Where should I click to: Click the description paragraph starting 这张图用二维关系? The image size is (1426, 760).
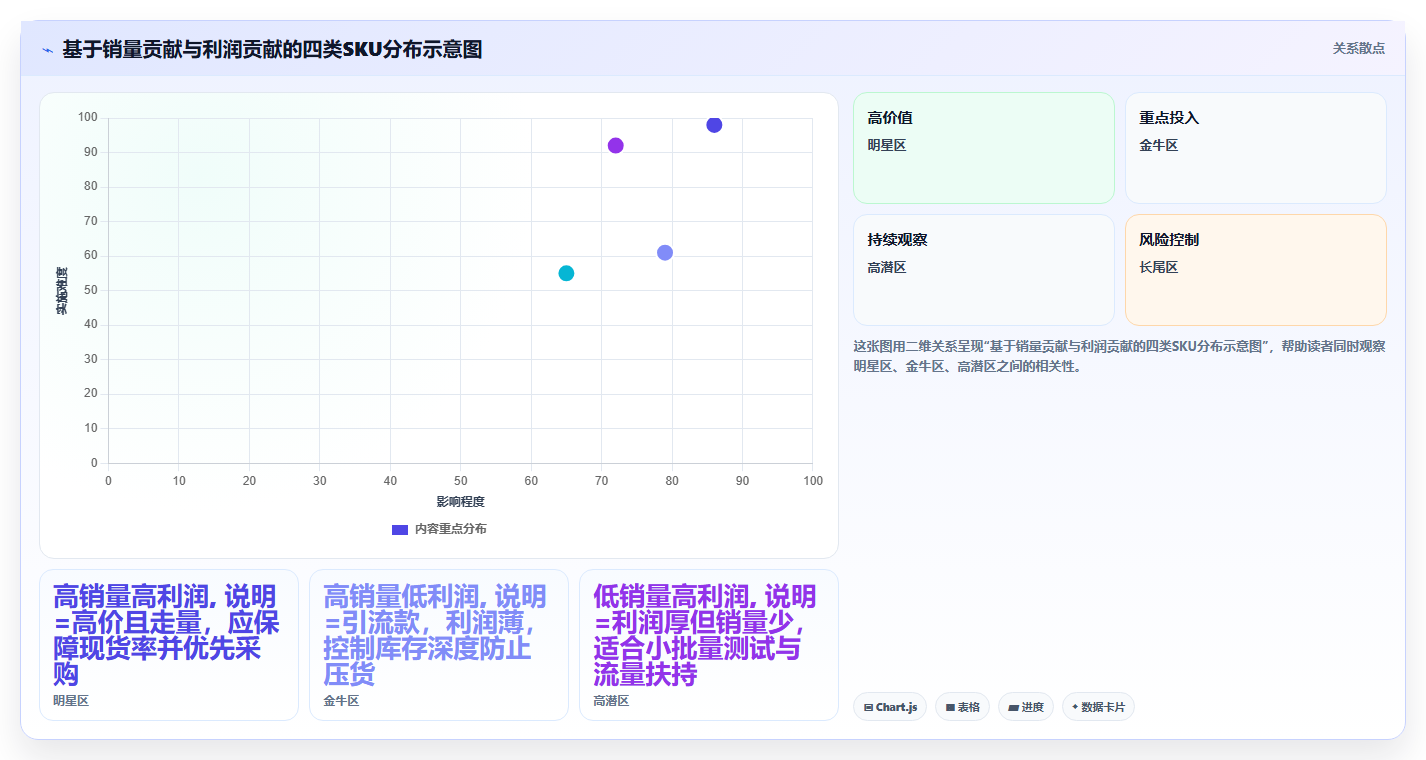pyautogui.click(x=1119, y=356)
